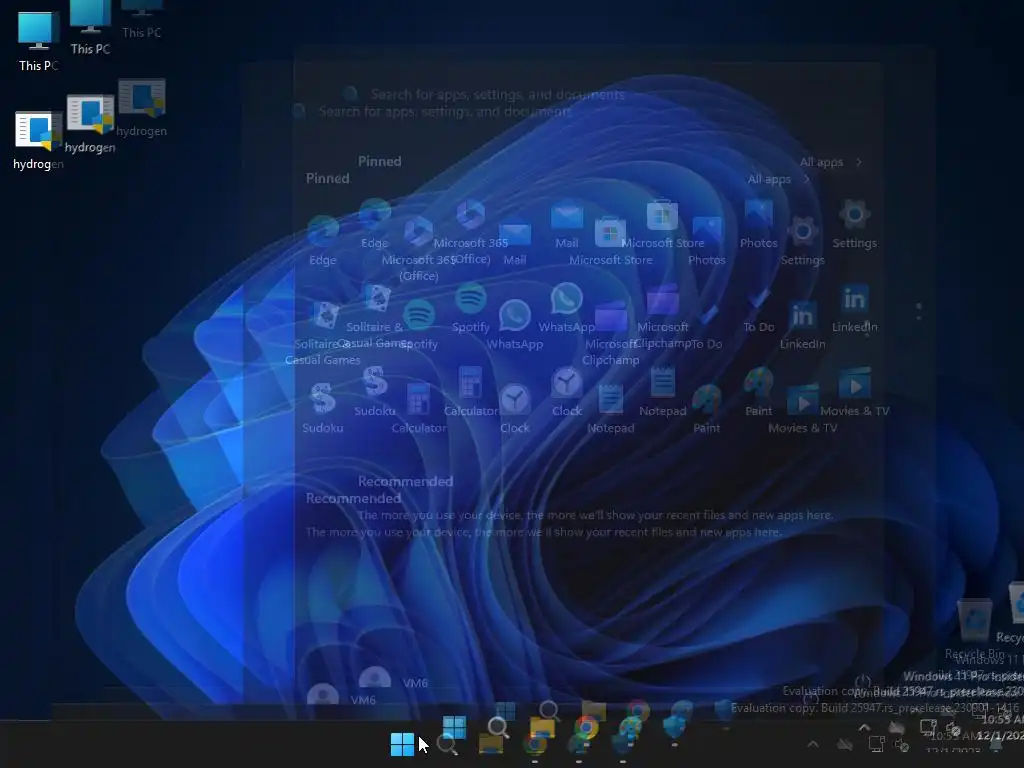Open Microsoft Clipchamp pinned app
This screenshot has height=768, width=1024.
pyautogui.click(x=611, y=333)
